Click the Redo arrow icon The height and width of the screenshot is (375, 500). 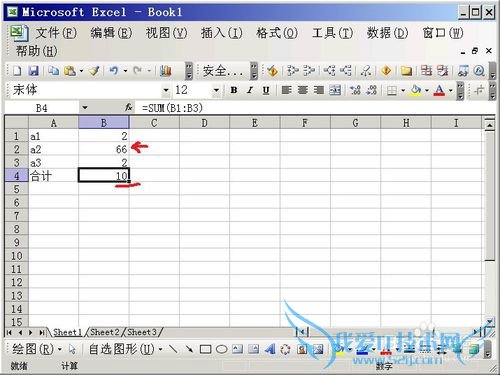(137, 71)
